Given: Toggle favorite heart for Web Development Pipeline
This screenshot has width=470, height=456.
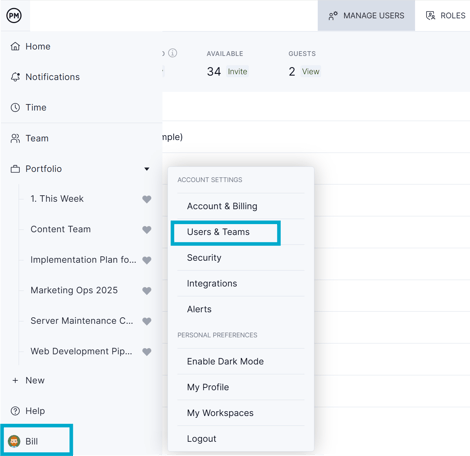Looking at the screenshot, I should click(147, 352).
